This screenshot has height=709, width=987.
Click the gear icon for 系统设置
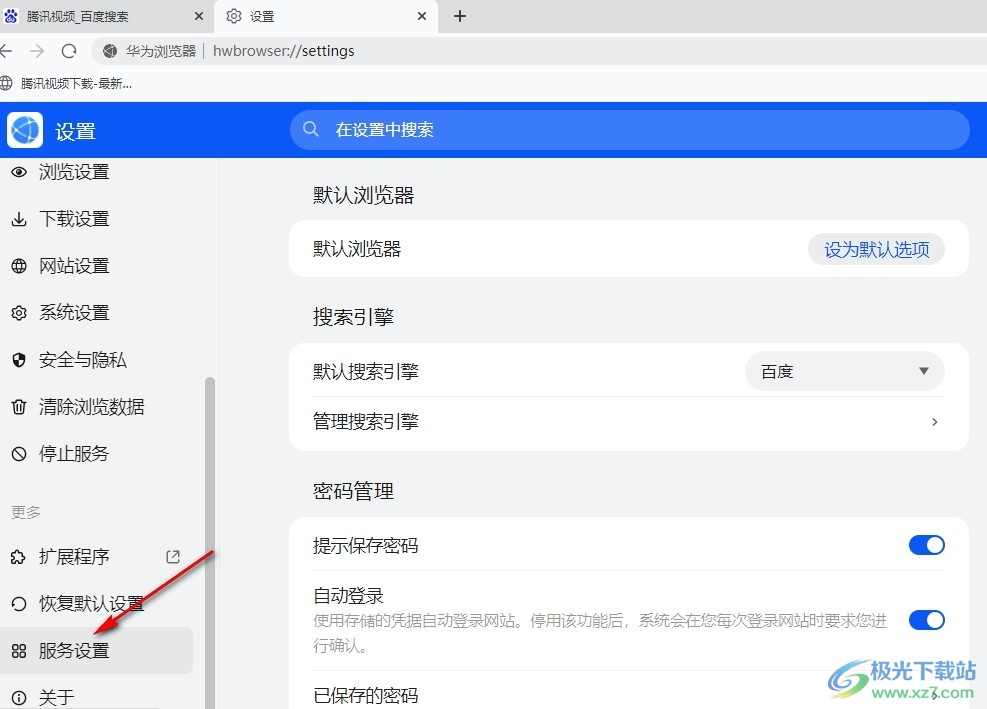[19, 313]
